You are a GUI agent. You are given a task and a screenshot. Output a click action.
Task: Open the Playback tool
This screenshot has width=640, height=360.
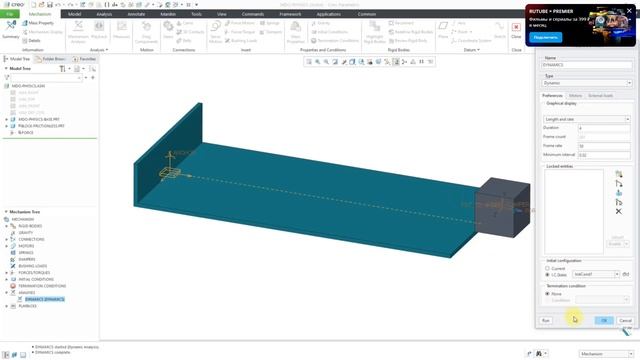99,30
